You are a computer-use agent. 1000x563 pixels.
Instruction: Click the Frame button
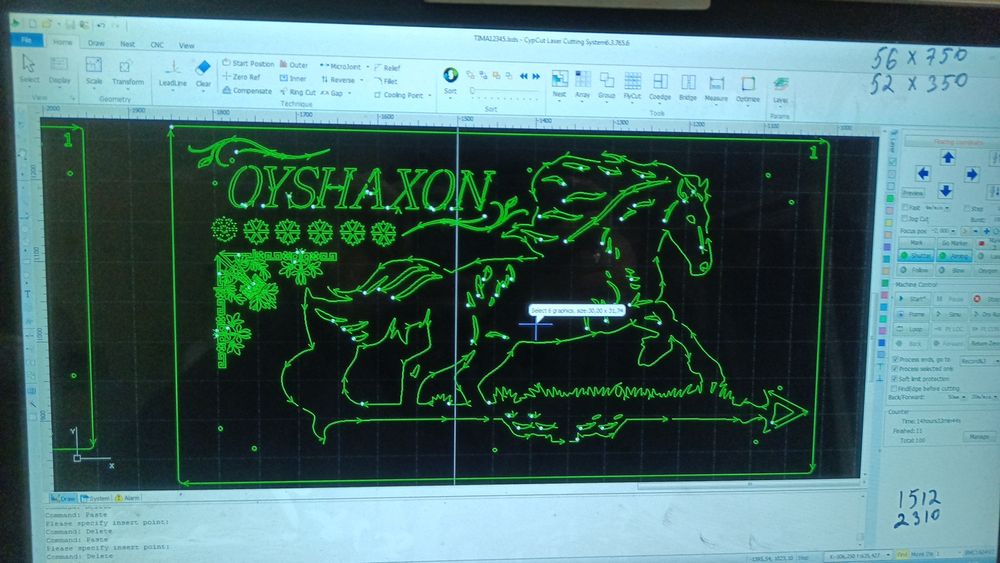[x=913, y=314]
